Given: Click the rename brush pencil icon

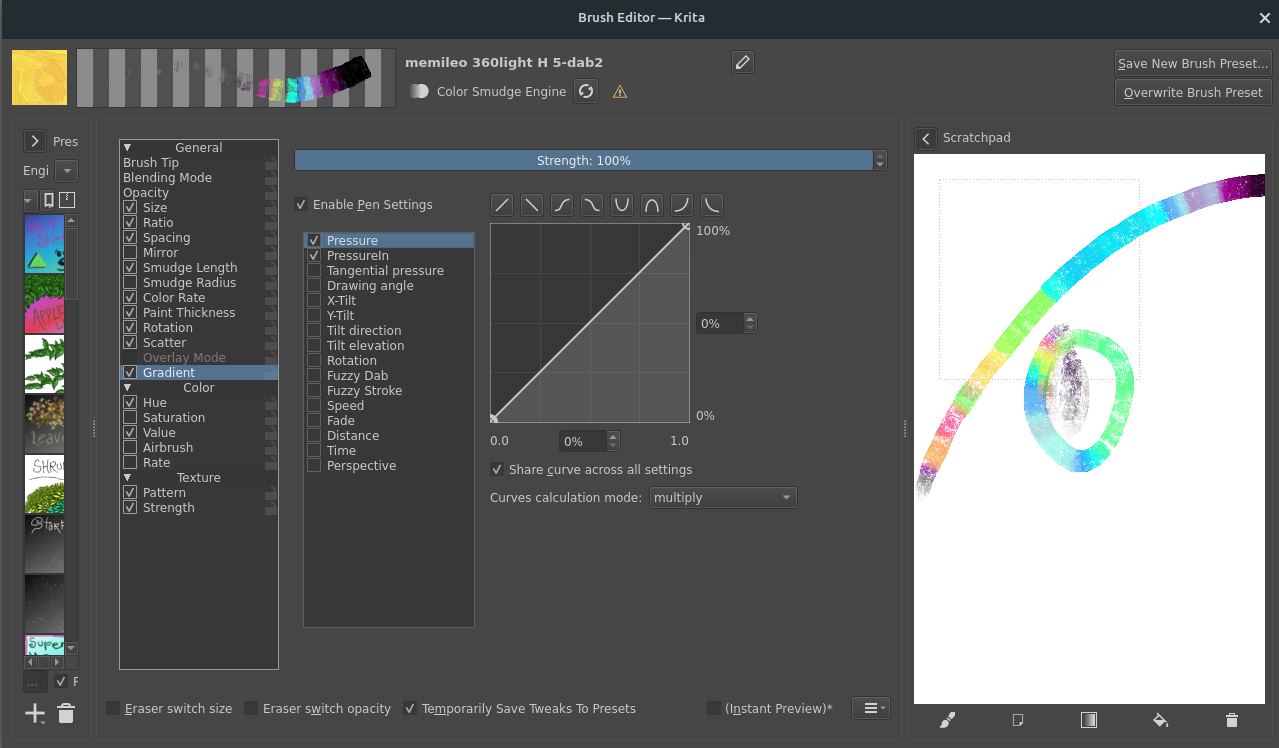Looking at the screenshot, I should tap(742, 62).
